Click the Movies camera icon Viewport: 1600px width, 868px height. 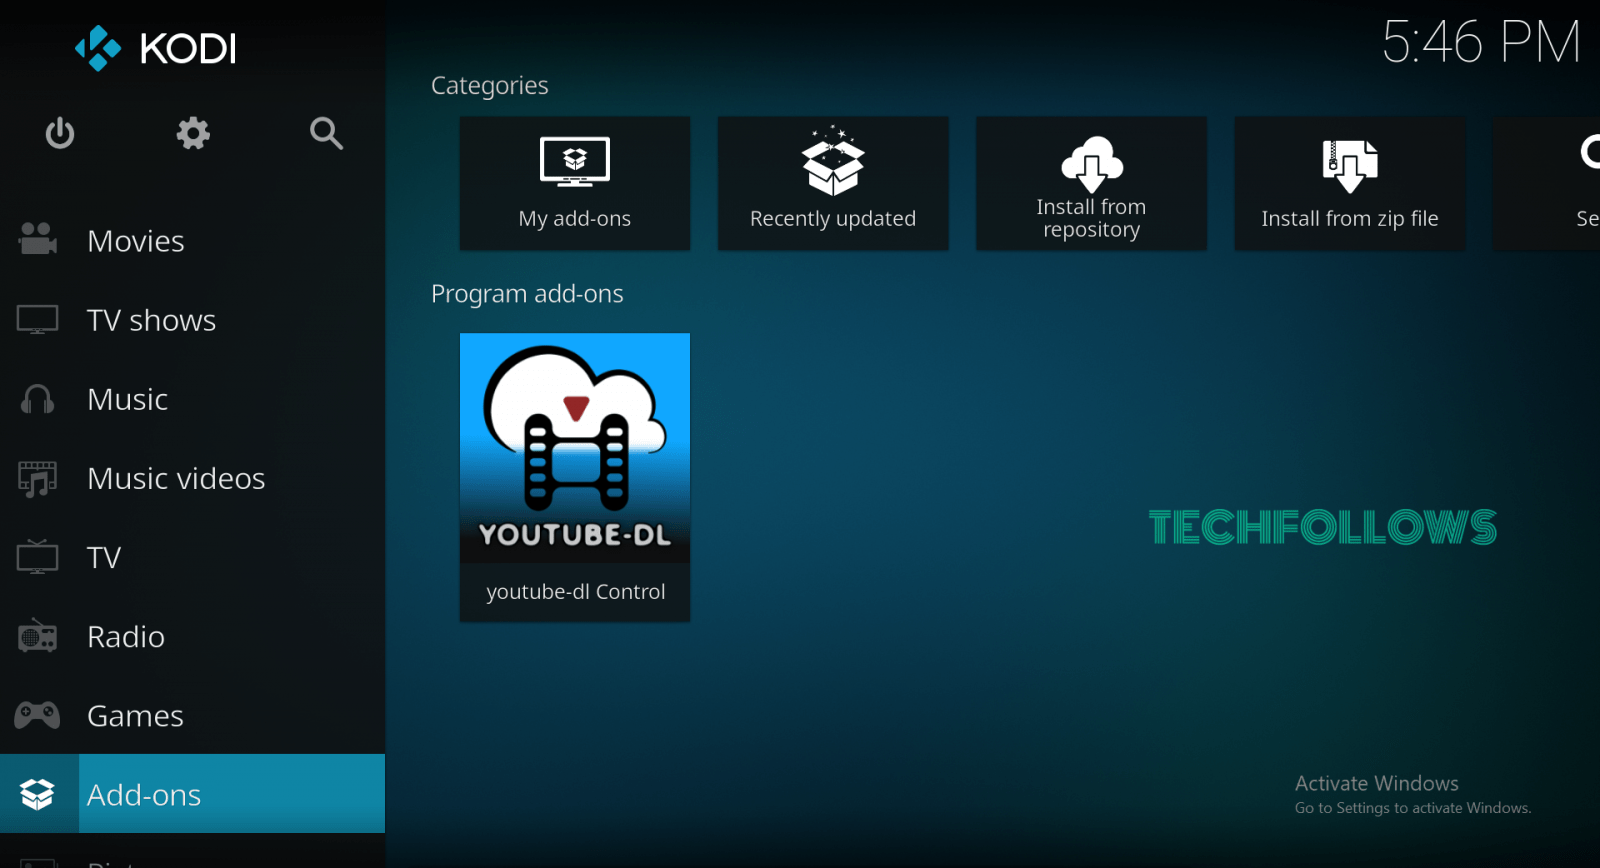coord(38,240)
